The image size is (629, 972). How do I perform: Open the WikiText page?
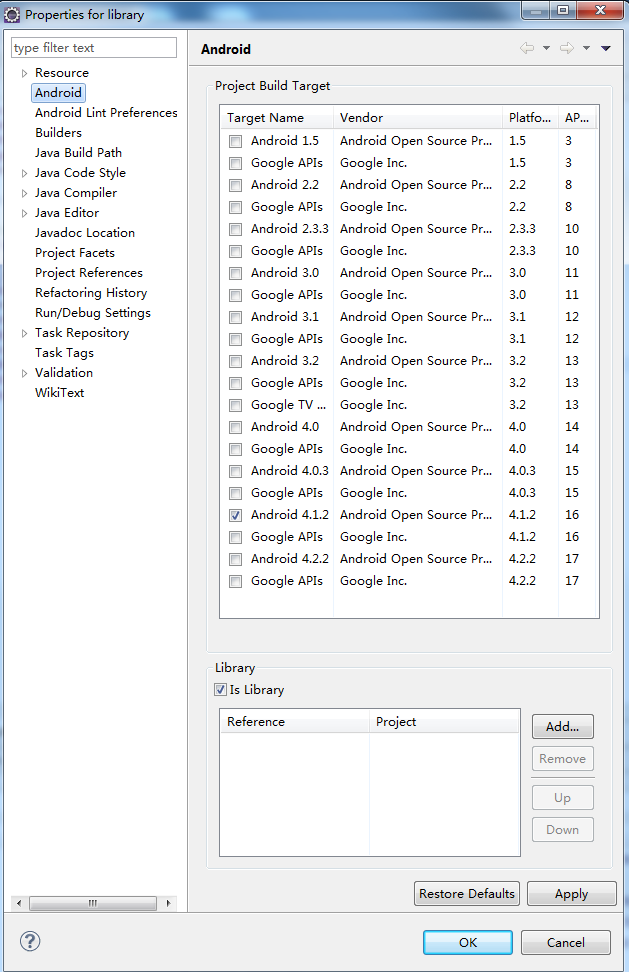59,392
